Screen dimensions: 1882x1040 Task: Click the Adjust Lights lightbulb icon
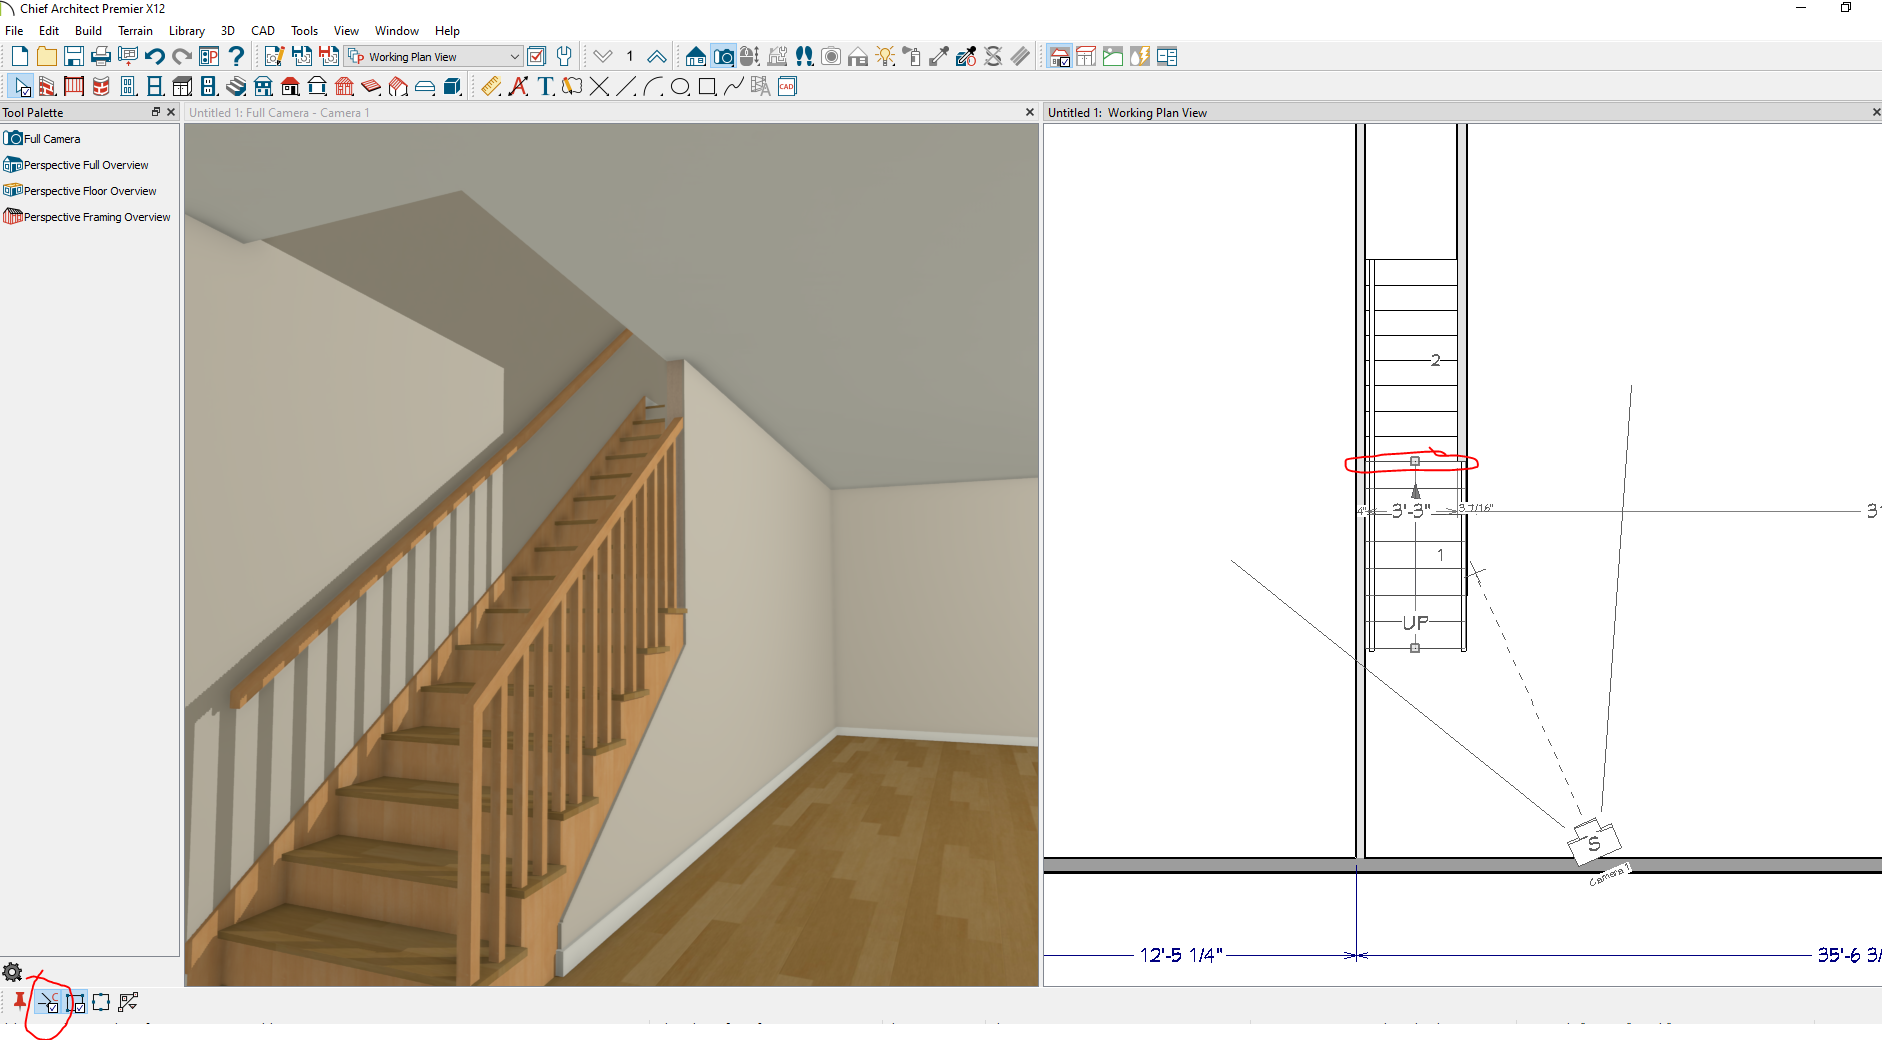pyautogui.click(x=885, y=57)
